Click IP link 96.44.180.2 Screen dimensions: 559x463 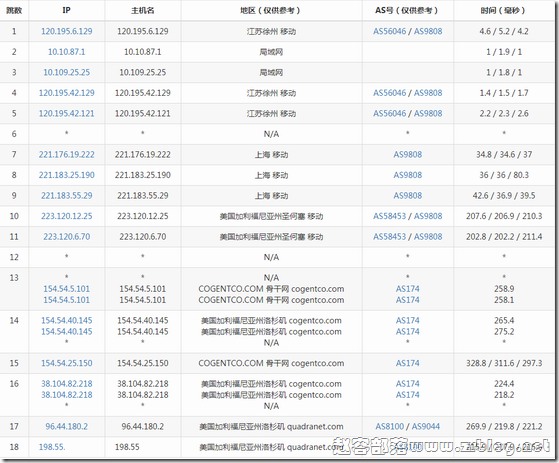(67, 426)
